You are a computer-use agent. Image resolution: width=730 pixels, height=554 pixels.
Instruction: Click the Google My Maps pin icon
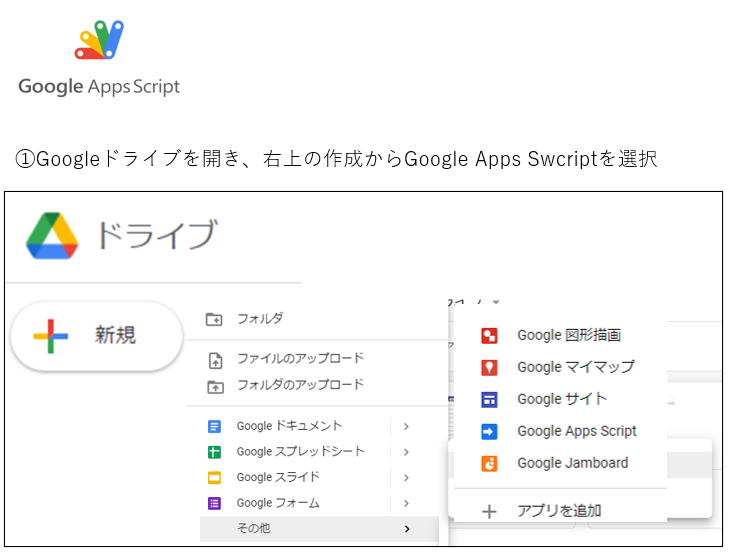pyautogui.click(x=489, y=368)
